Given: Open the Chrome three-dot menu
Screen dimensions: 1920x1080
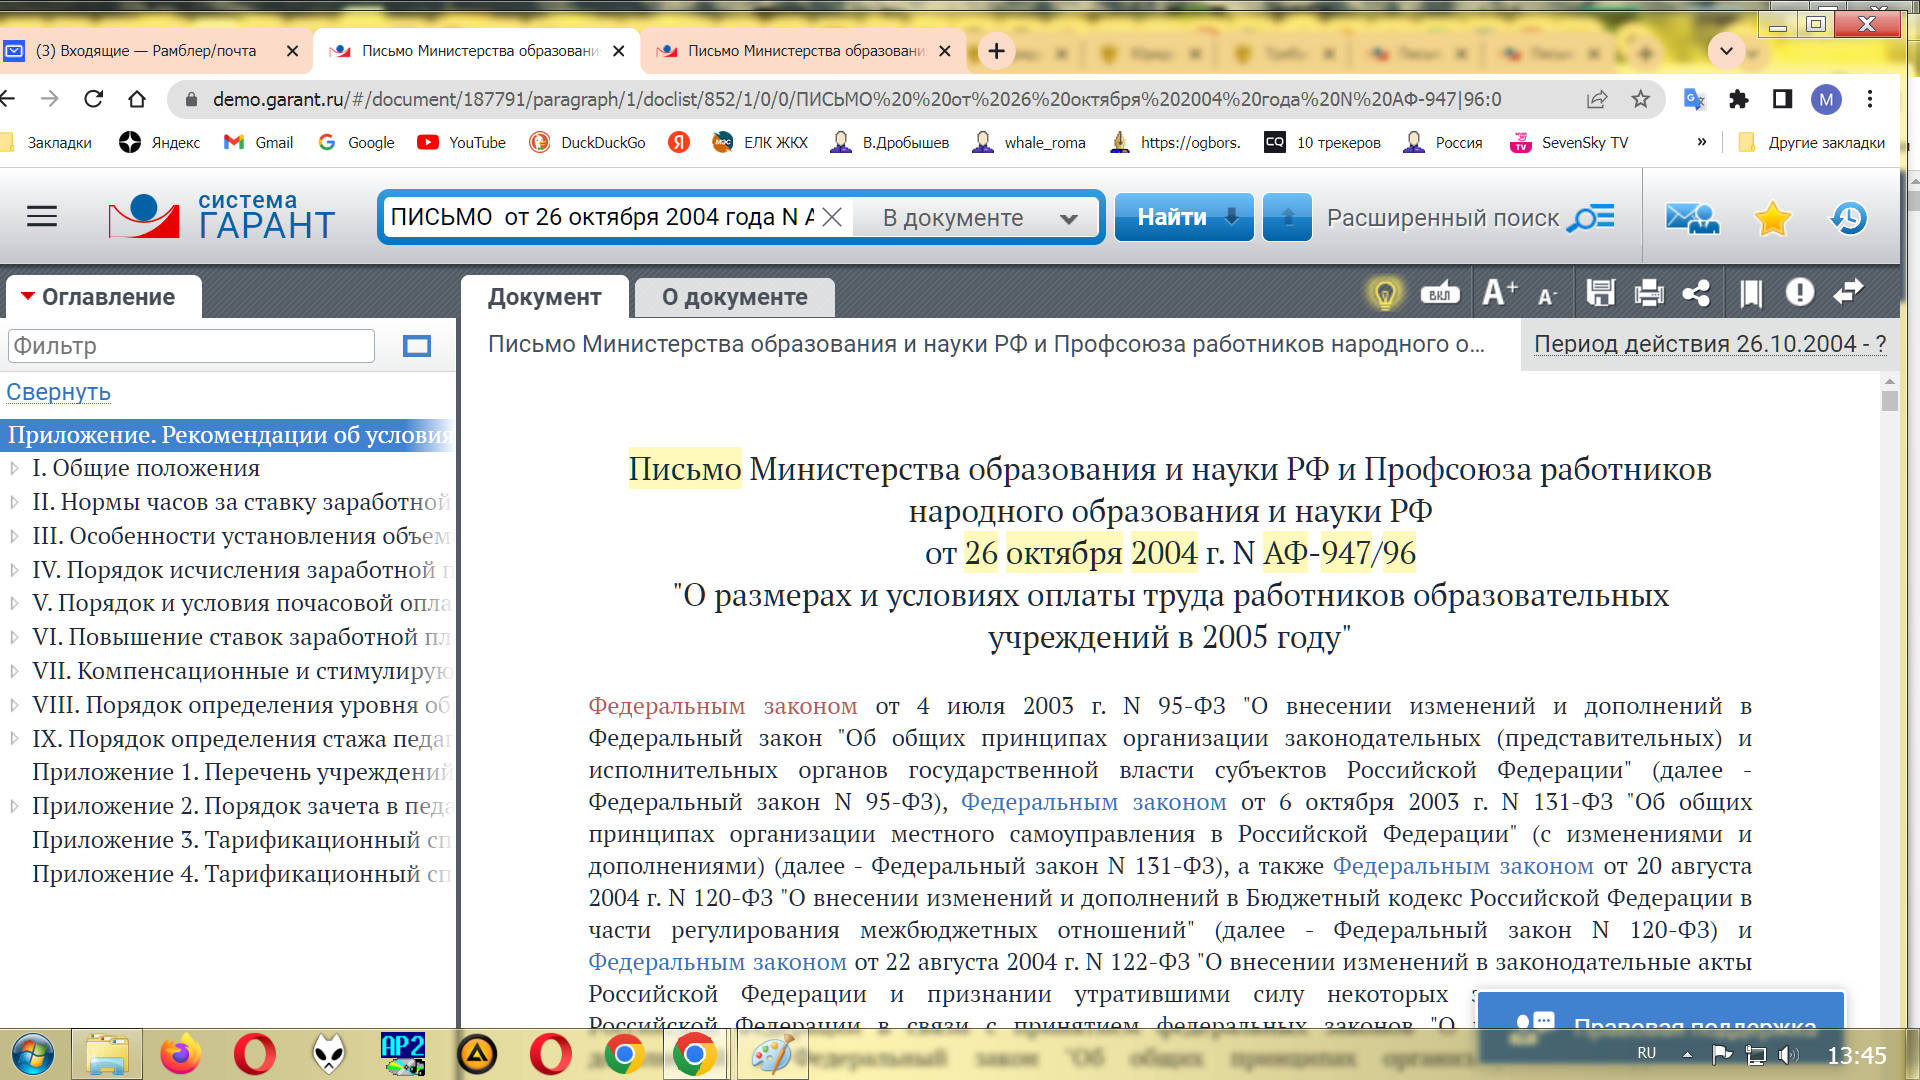Looking at the screenshot, I should click(1870, 99).
